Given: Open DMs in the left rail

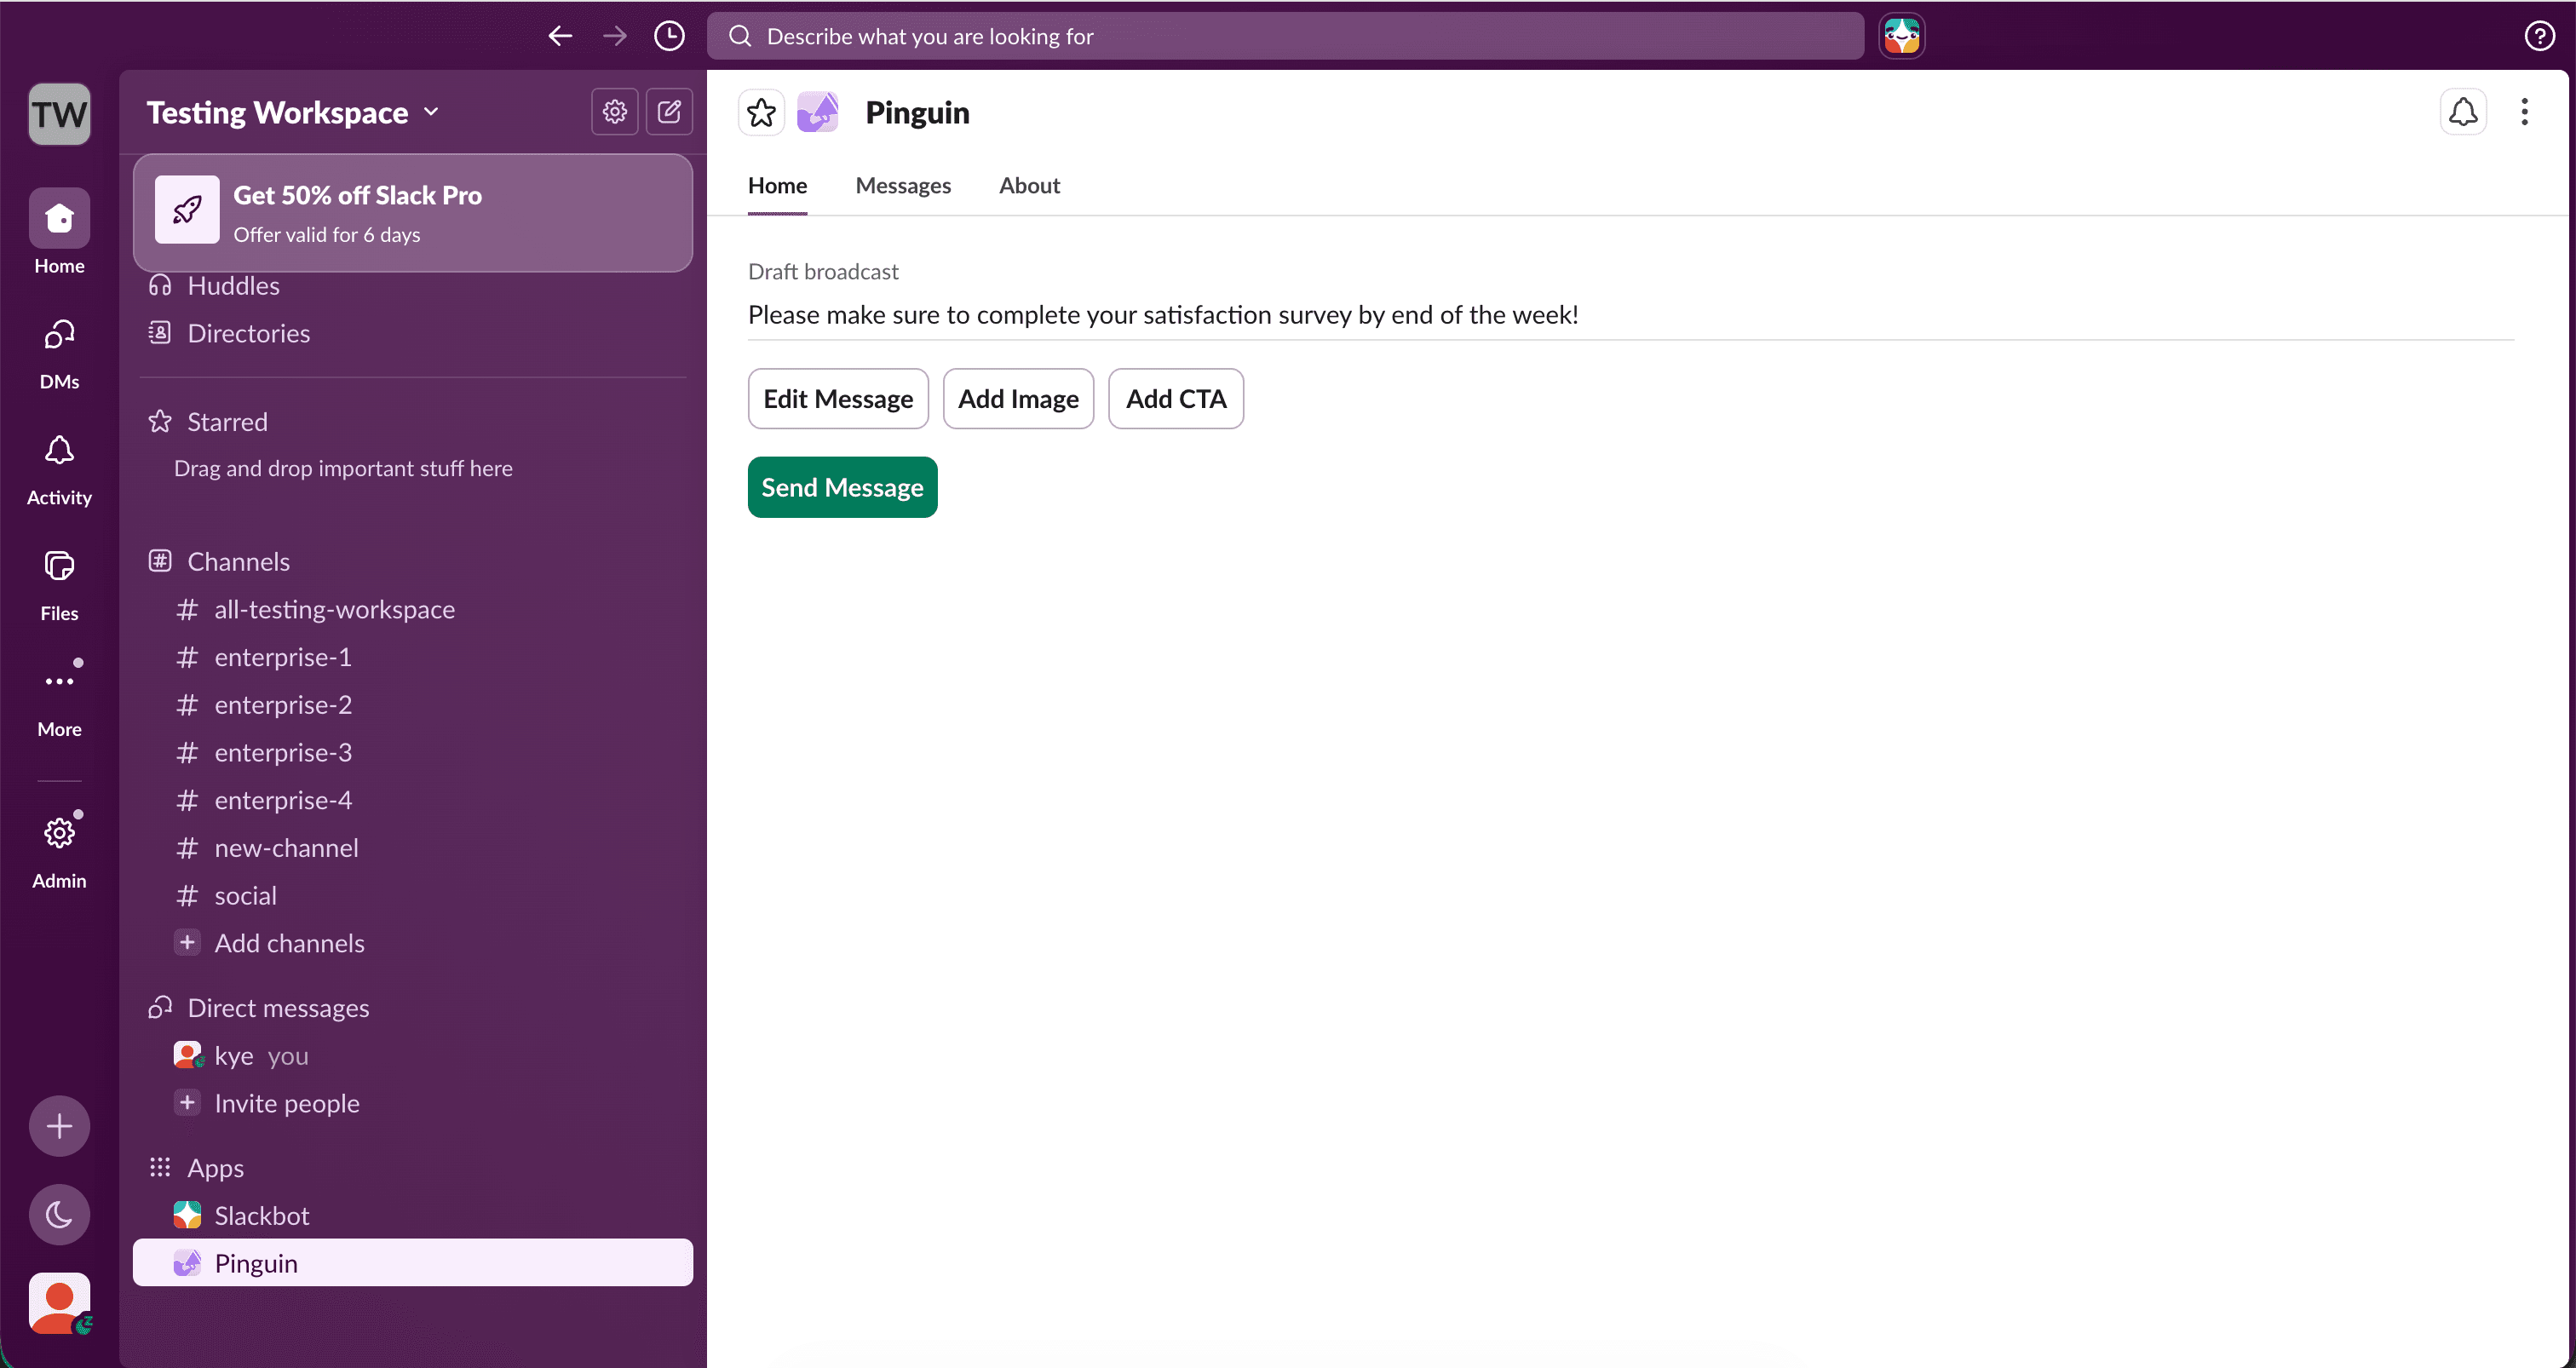Looking at the screenshot, I should pyautogui.click(x=59, y=352).
